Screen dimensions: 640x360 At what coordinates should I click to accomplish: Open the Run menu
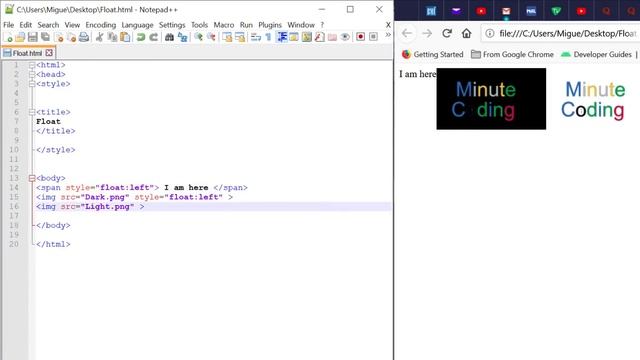246,25
